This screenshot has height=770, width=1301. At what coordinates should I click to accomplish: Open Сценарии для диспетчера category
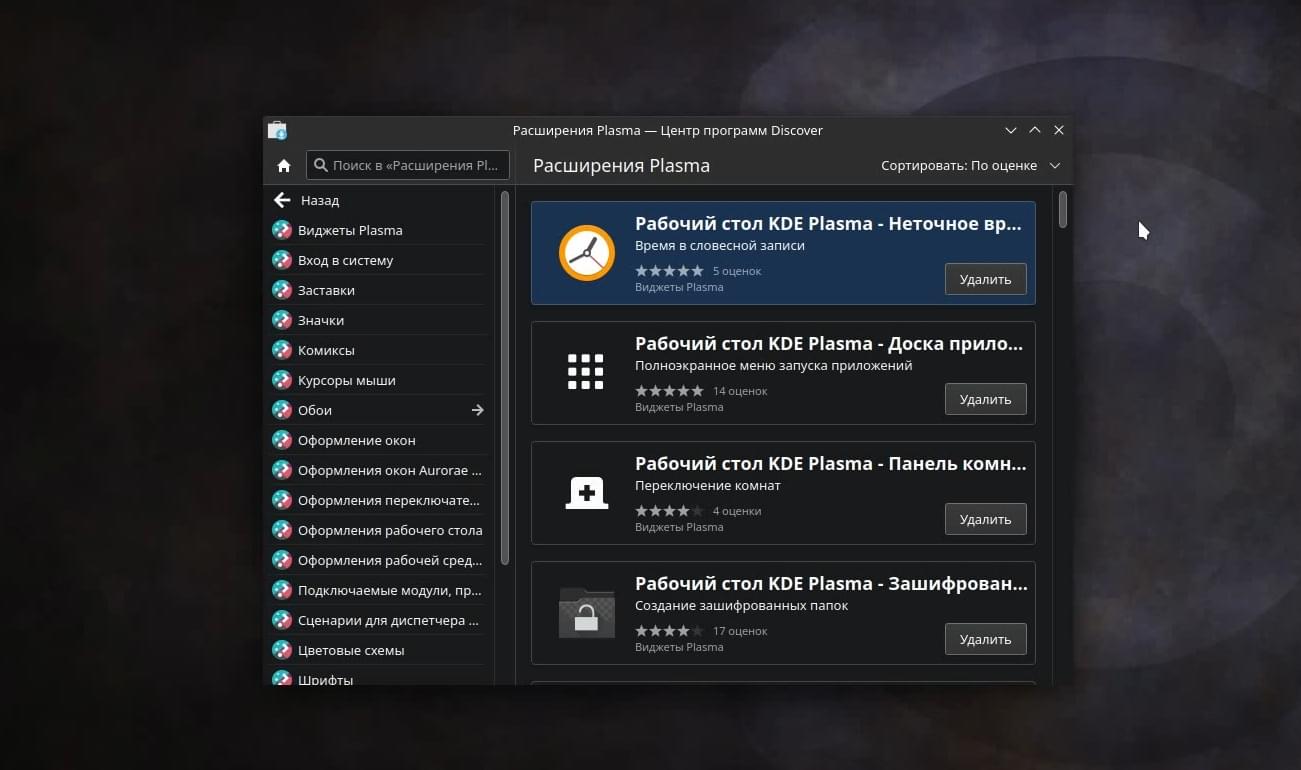point(378,620)
